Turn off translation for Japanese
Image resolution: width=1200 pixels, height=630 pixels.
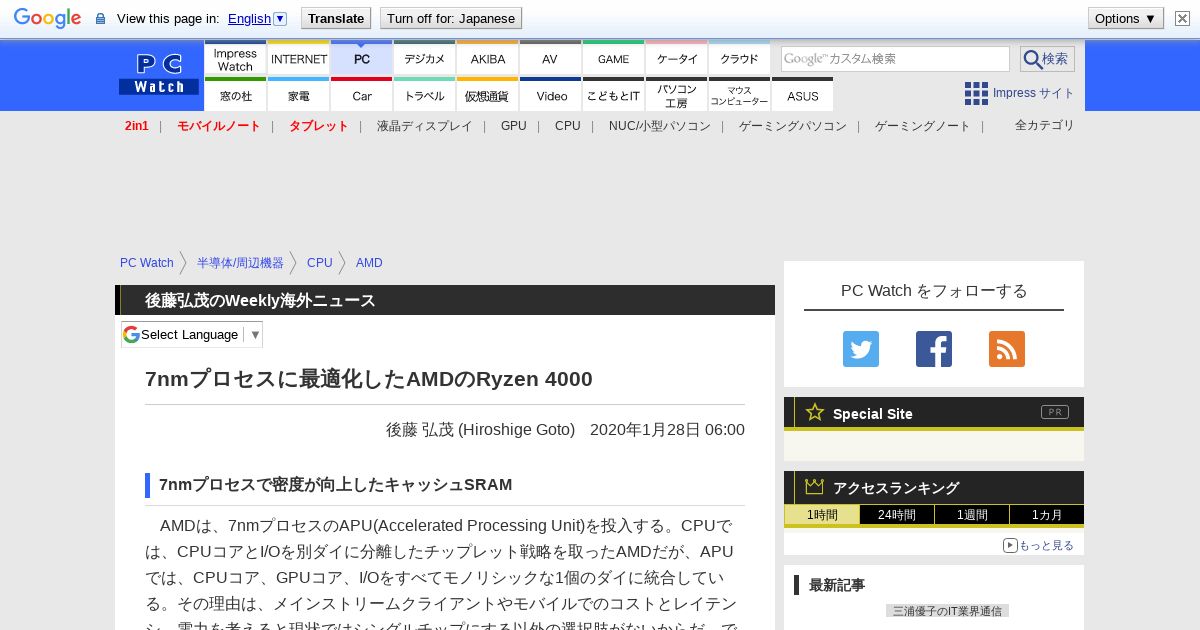[451, 18]
